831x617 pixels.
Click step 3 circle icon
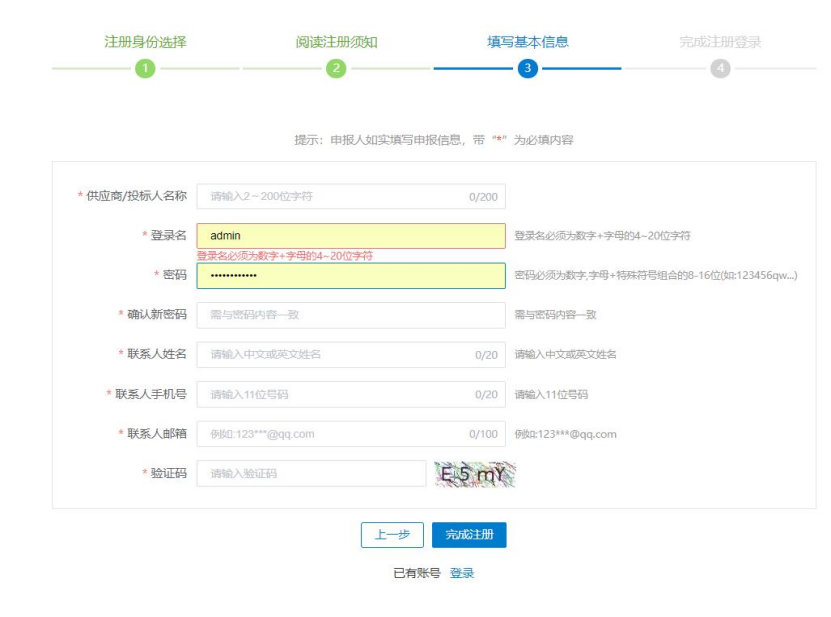528,68
